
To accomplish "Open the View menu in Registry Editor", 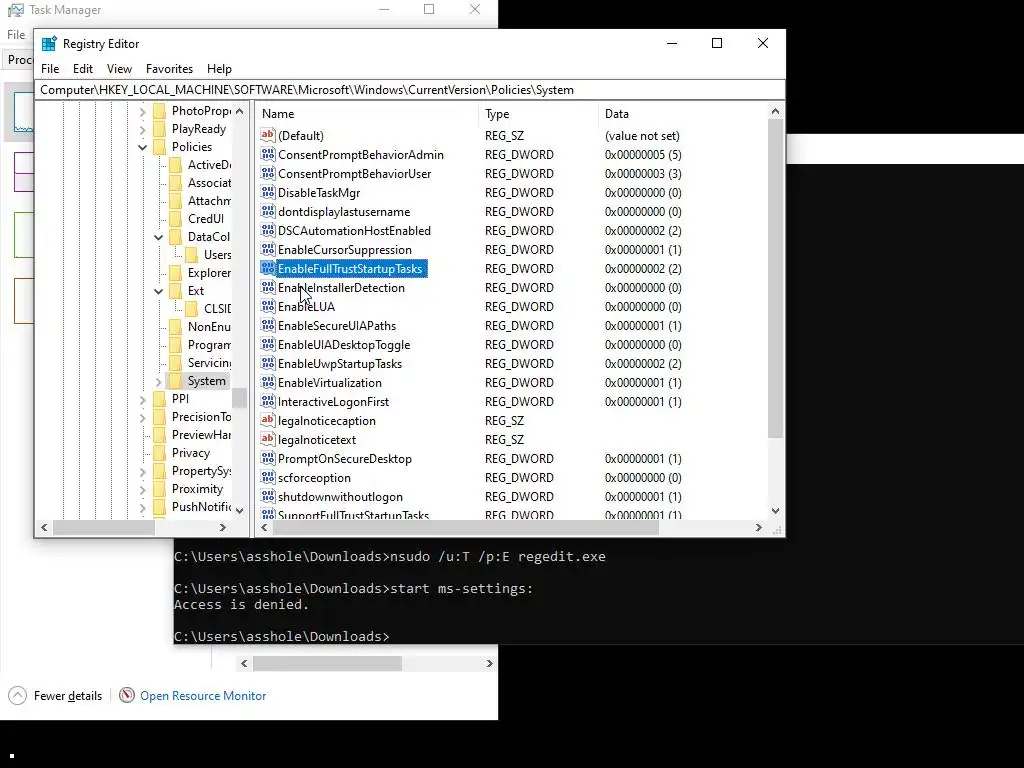I will click(x=120, y=69).
